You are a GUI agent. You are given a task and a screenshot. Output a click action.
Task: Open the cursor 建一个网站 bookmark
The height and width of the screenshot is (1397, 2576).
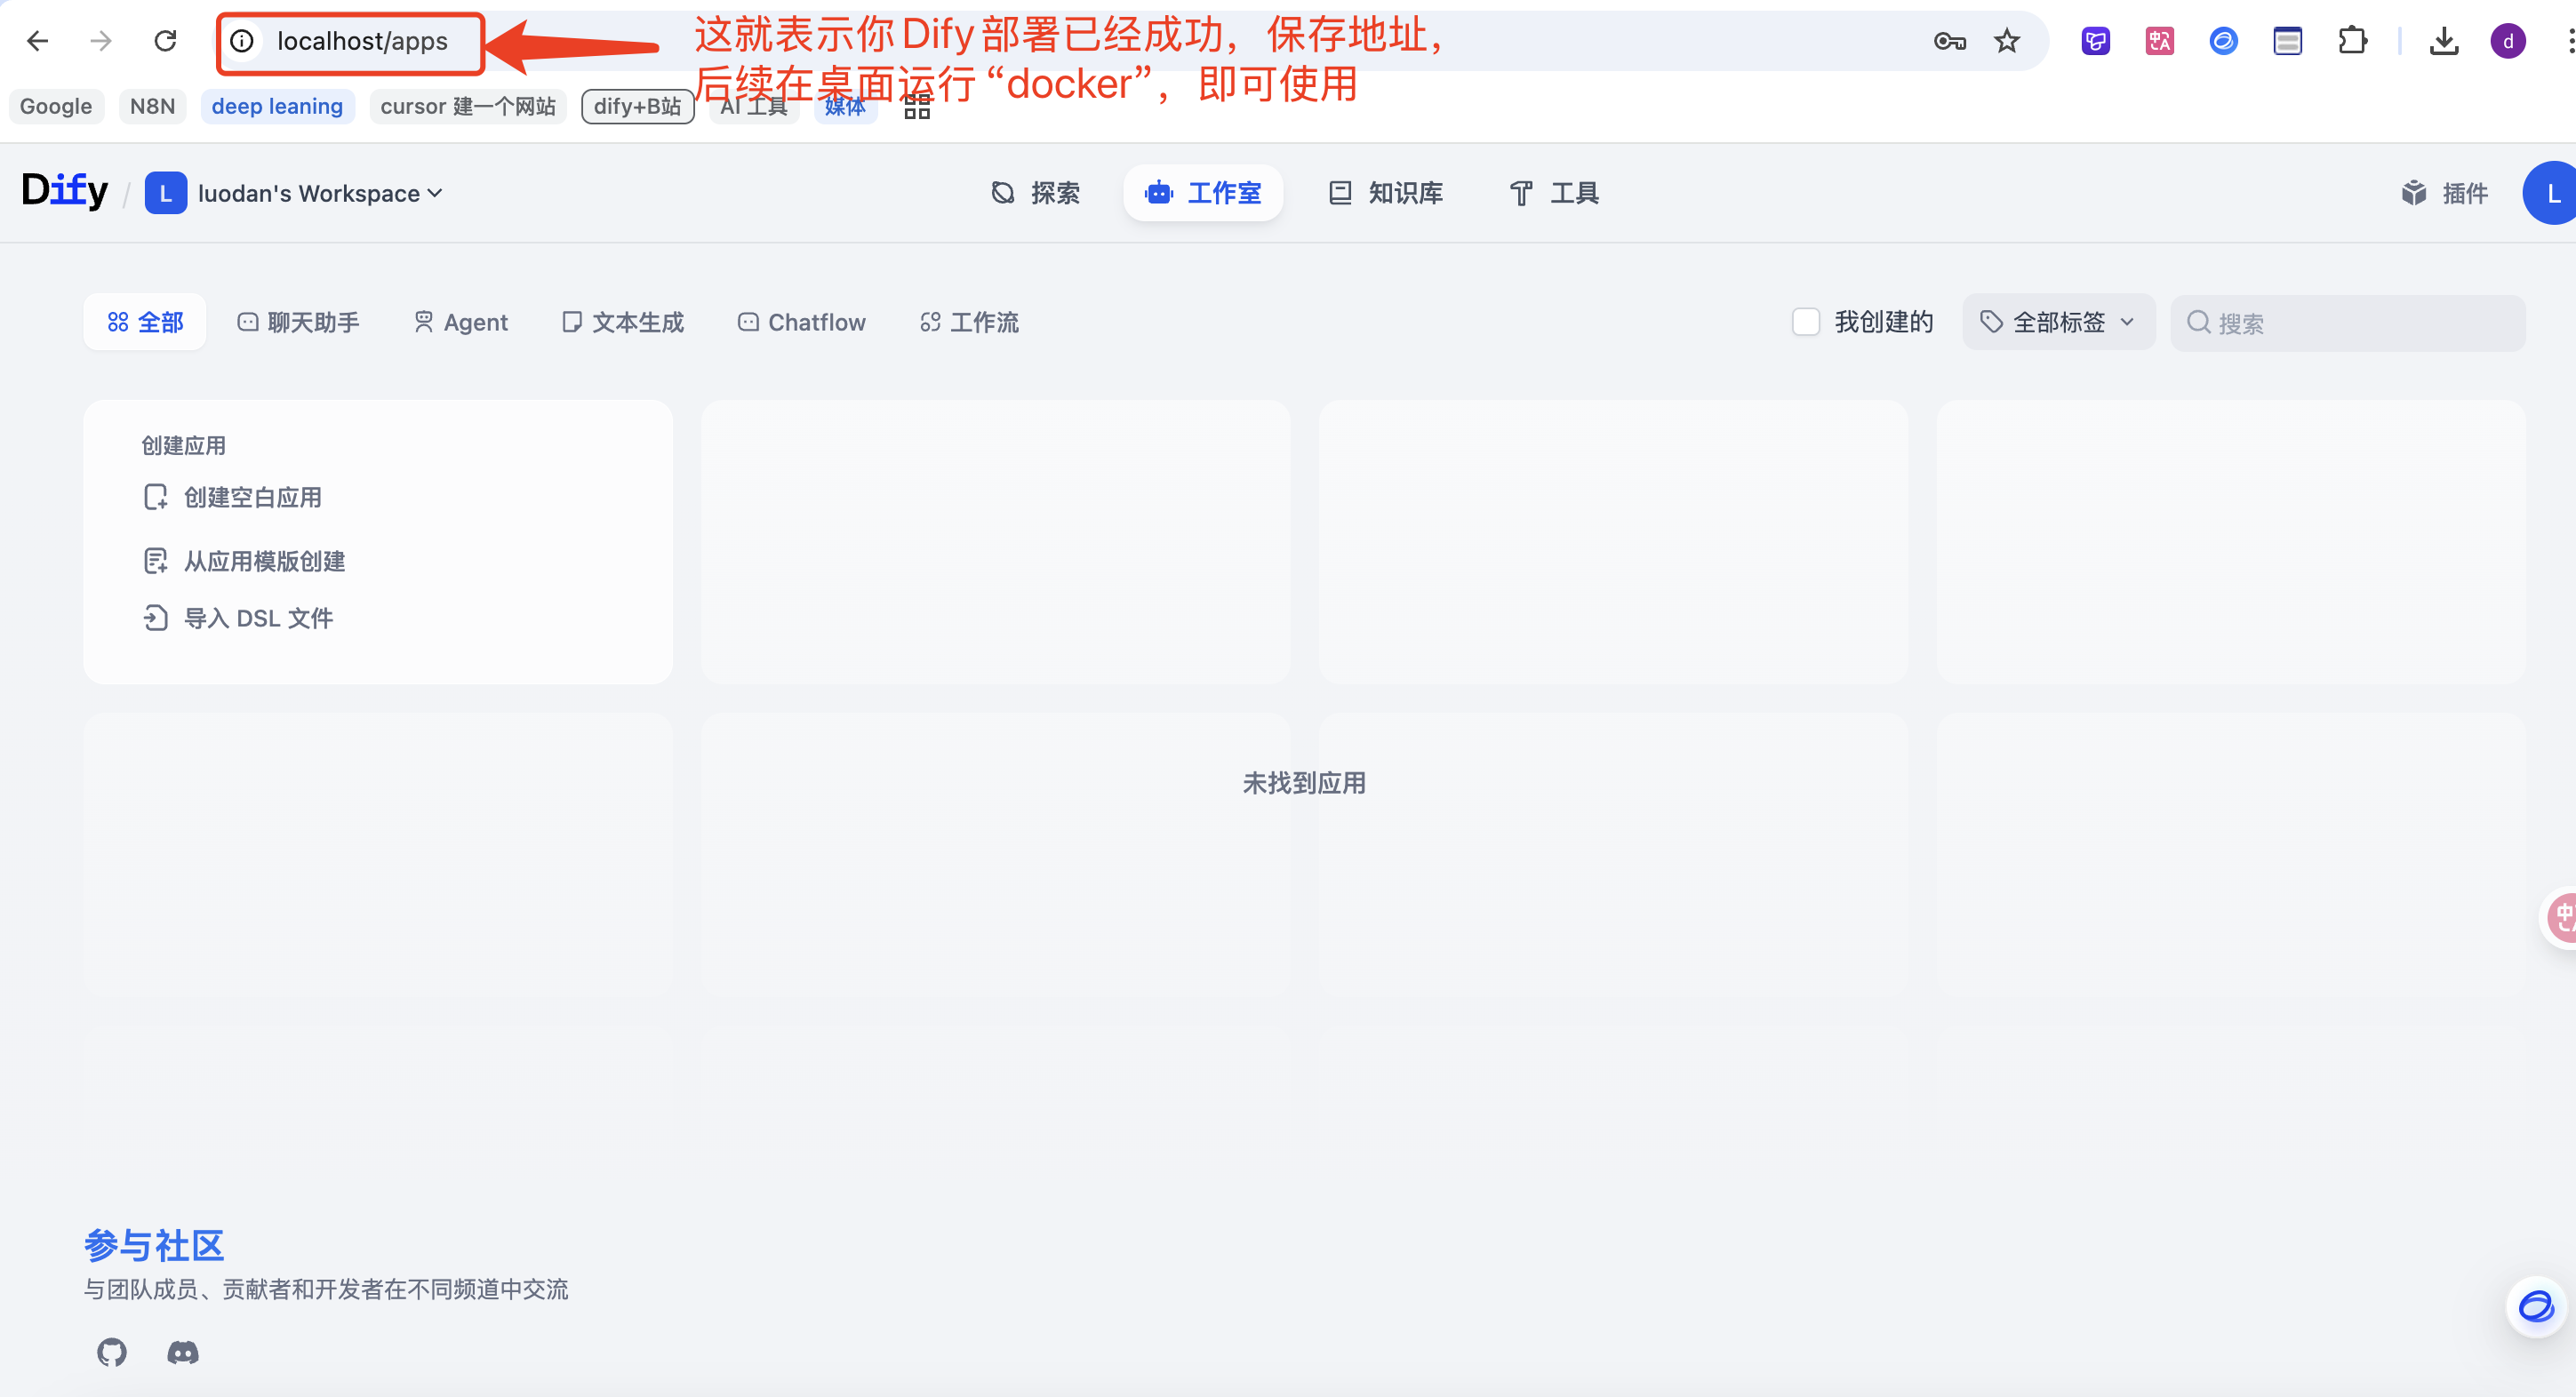click(x=467, y=106)
